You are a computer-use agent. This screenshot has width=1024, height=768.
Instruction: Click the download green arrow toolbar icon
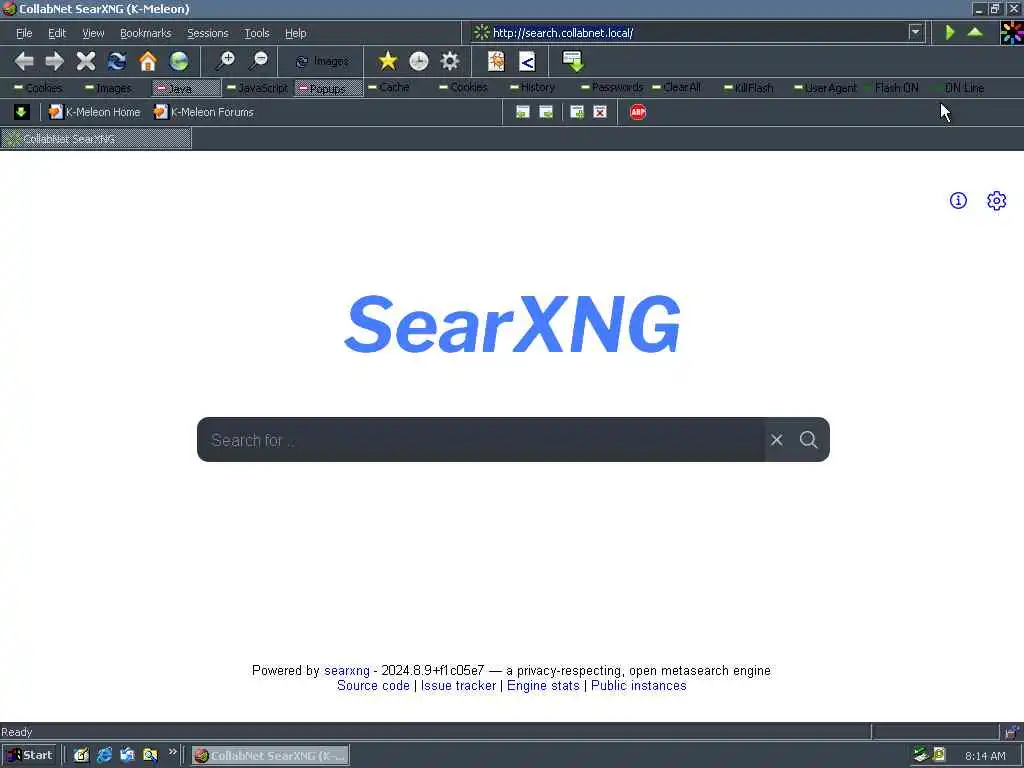(573, 61)
